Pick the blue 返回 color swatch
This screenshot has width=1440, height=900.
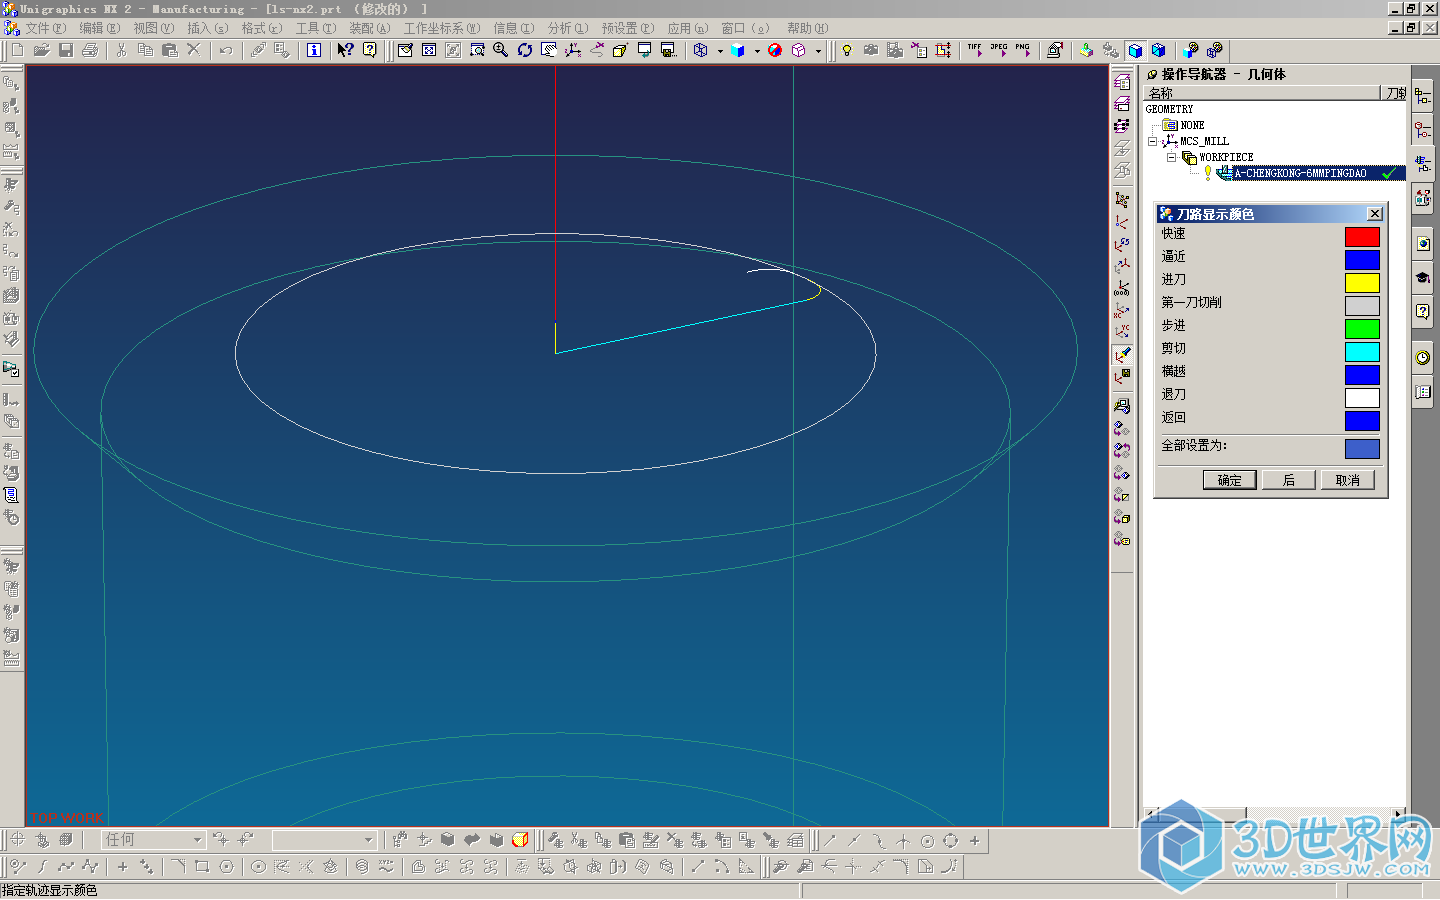[x=1362, y=421]
